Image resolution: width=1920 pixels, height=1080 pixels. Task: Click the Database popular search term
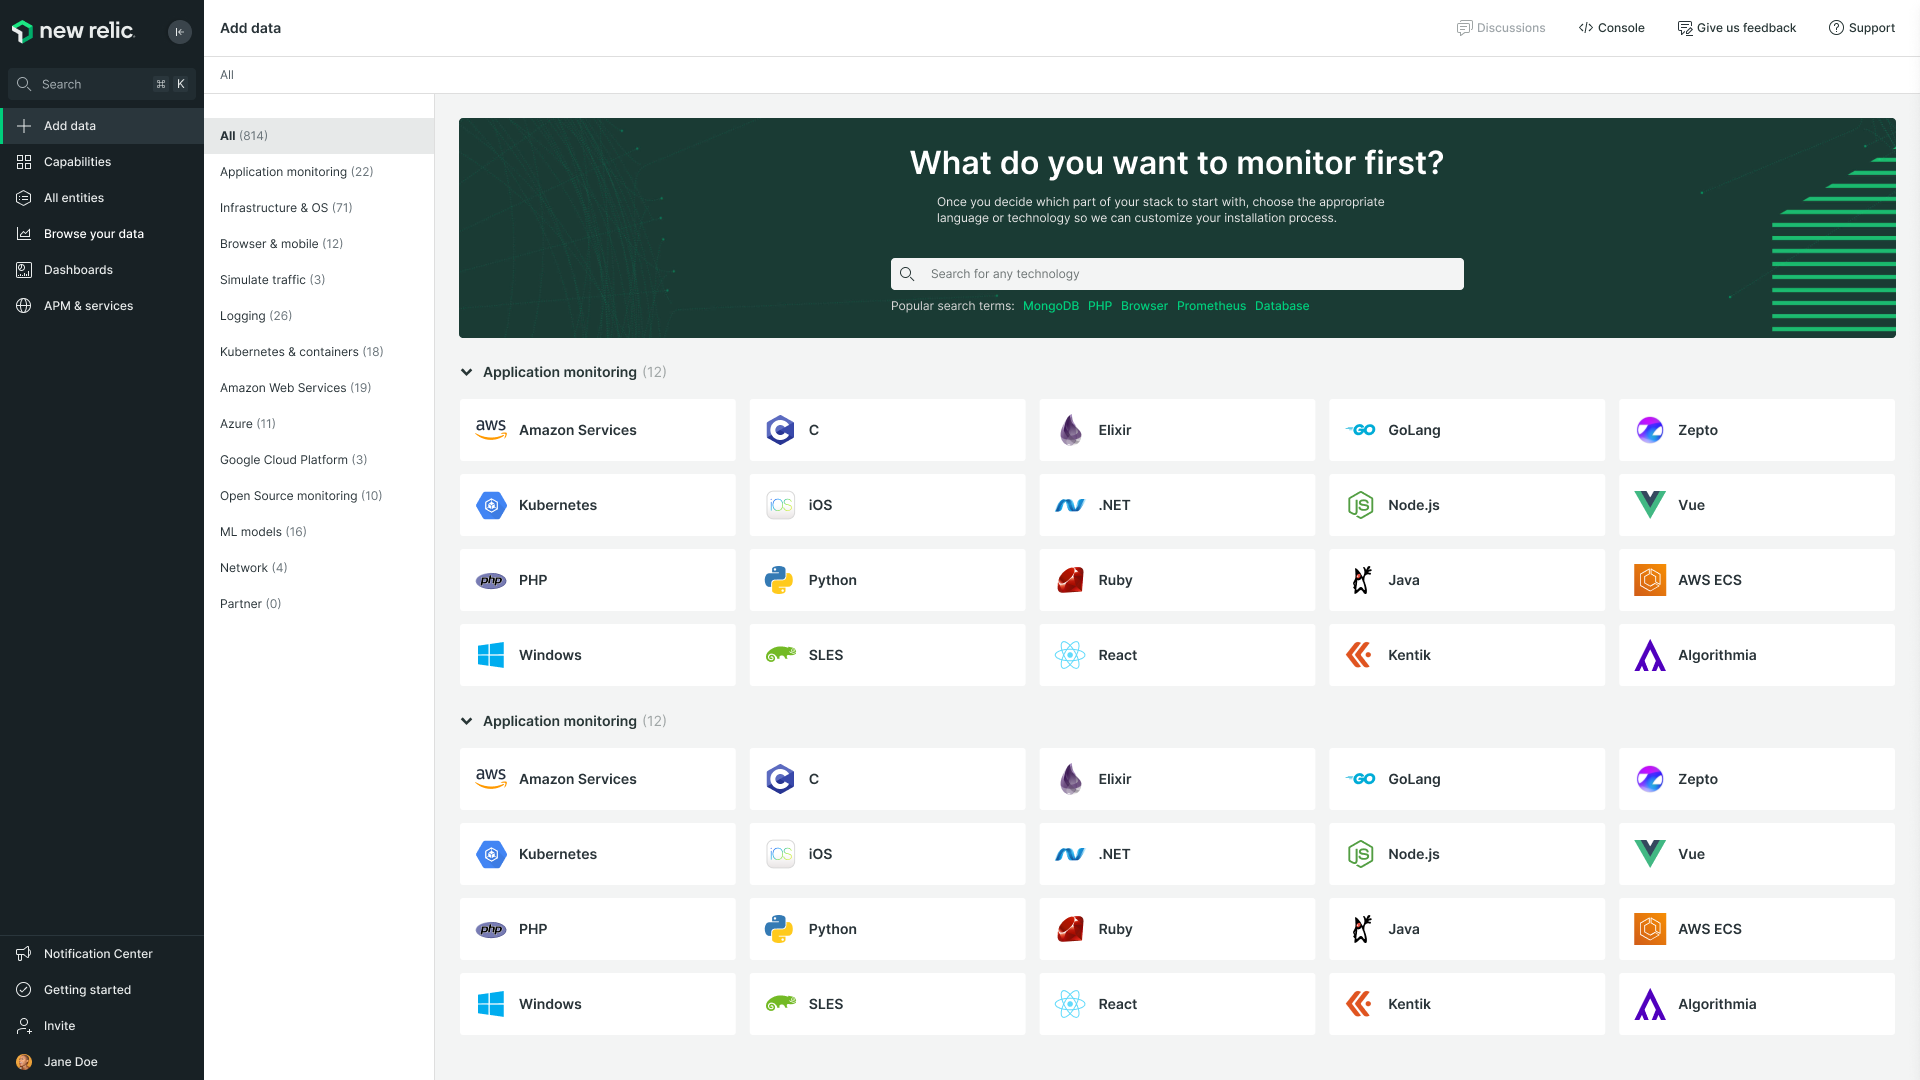point(1281,306)
